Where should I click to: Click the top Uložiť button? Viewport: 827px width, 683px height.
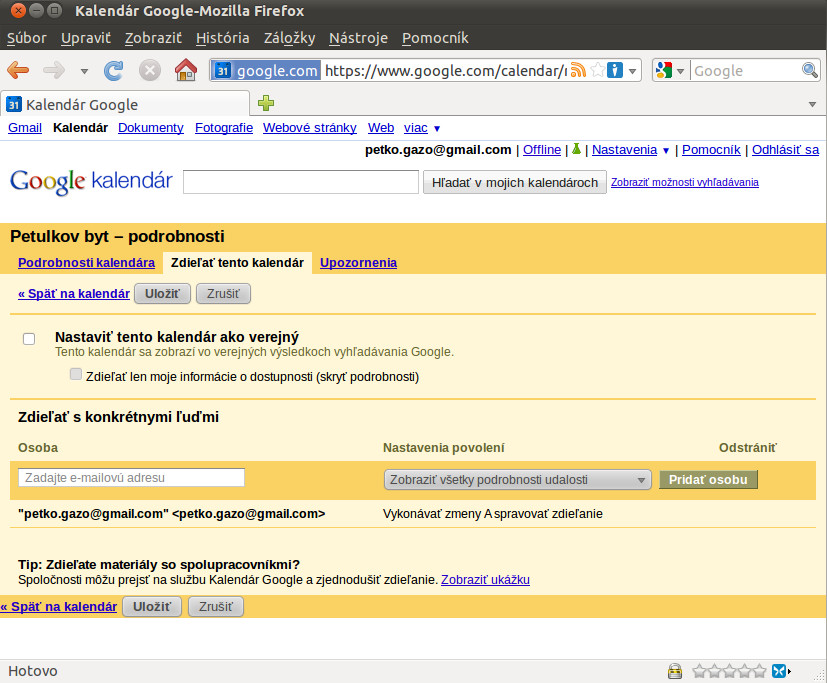pos(162,294)
